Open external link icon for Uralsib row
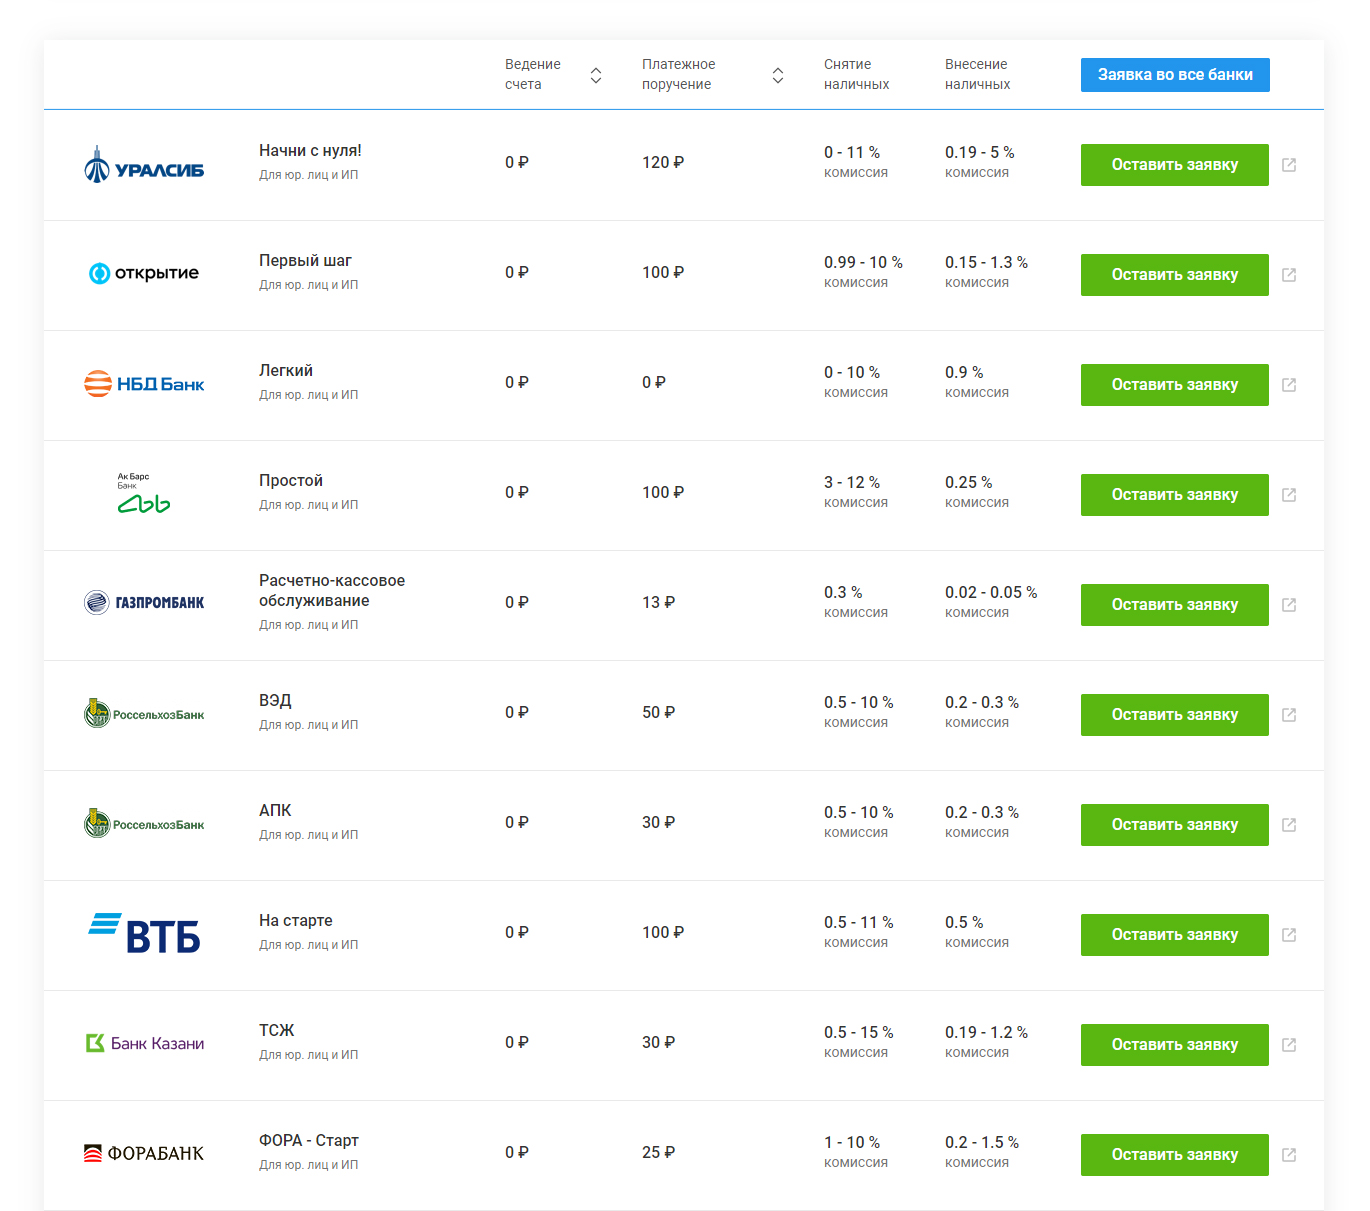This screenshot has width=1370, height=1211. click(x=1289, y=165)
